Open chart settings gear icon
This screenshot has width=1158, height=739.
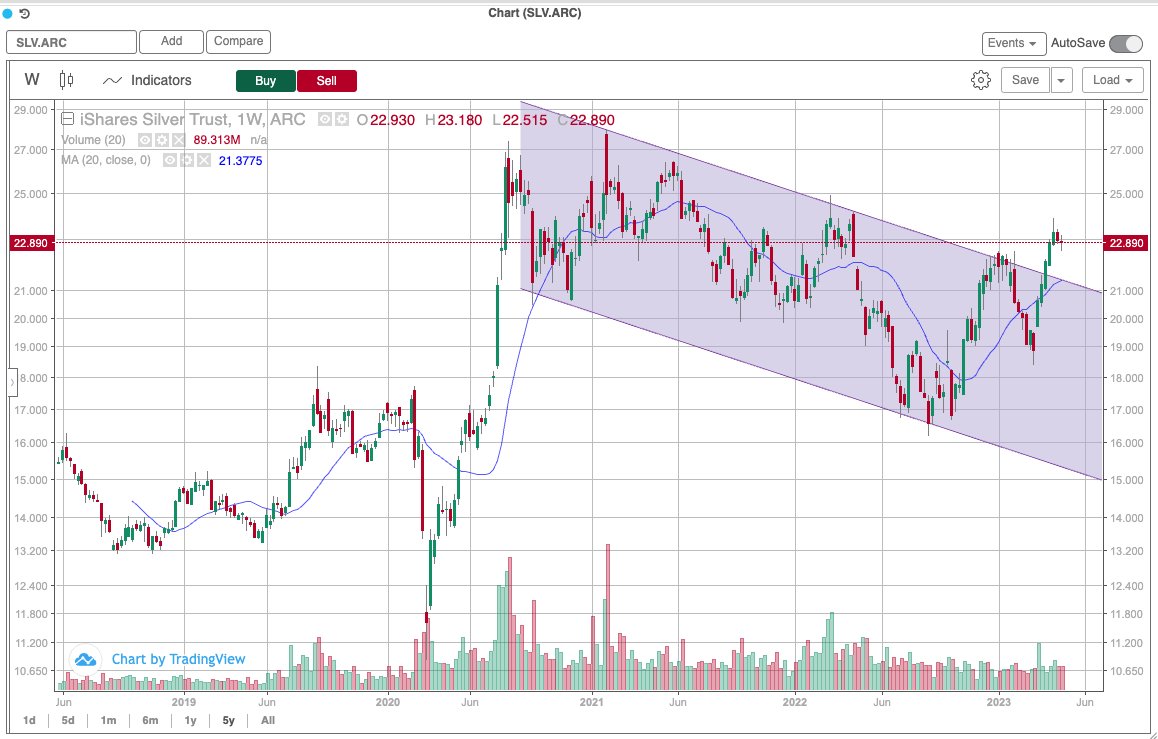981,80
